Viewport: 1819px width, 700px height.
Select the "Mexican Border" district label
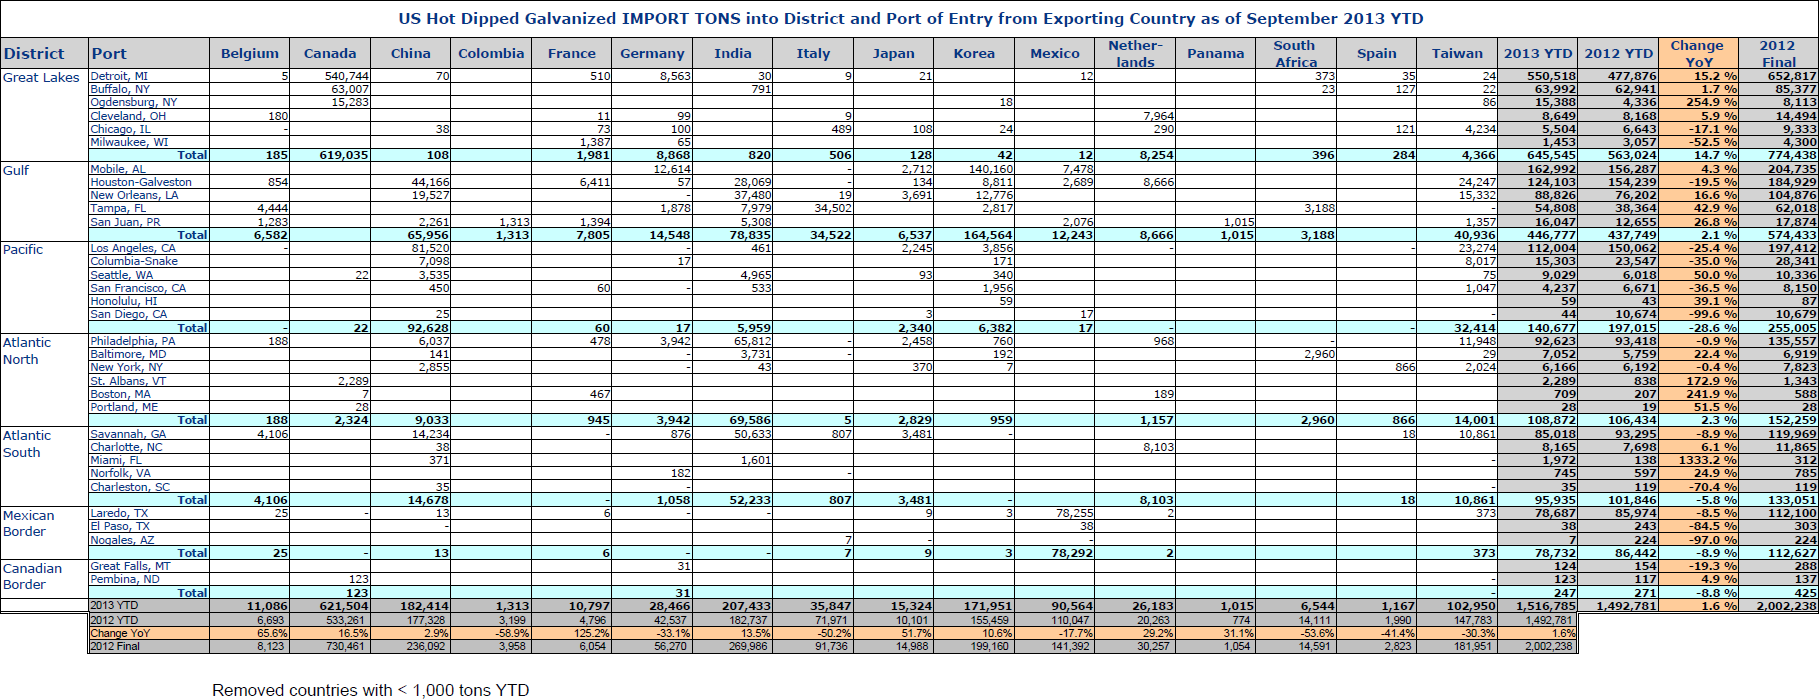click(x=29, y=524)
